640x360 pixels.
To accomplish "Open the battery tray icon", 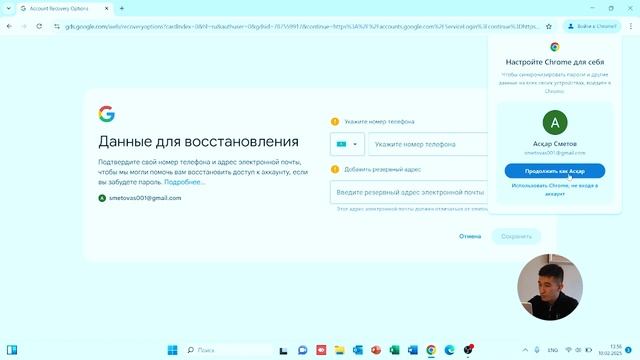I will coord(589,350).
